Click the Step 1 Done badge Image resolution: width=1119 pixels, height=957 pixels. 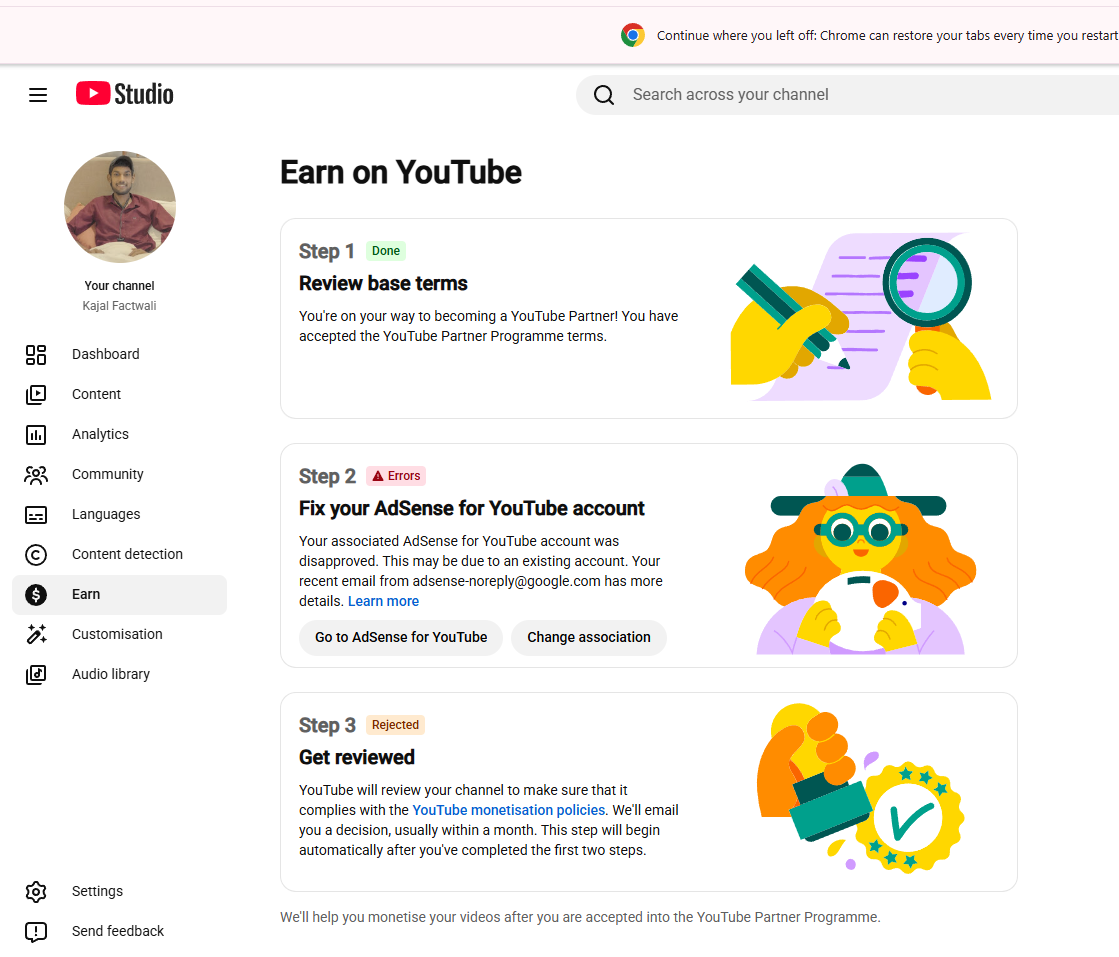[x=385, y=251]
